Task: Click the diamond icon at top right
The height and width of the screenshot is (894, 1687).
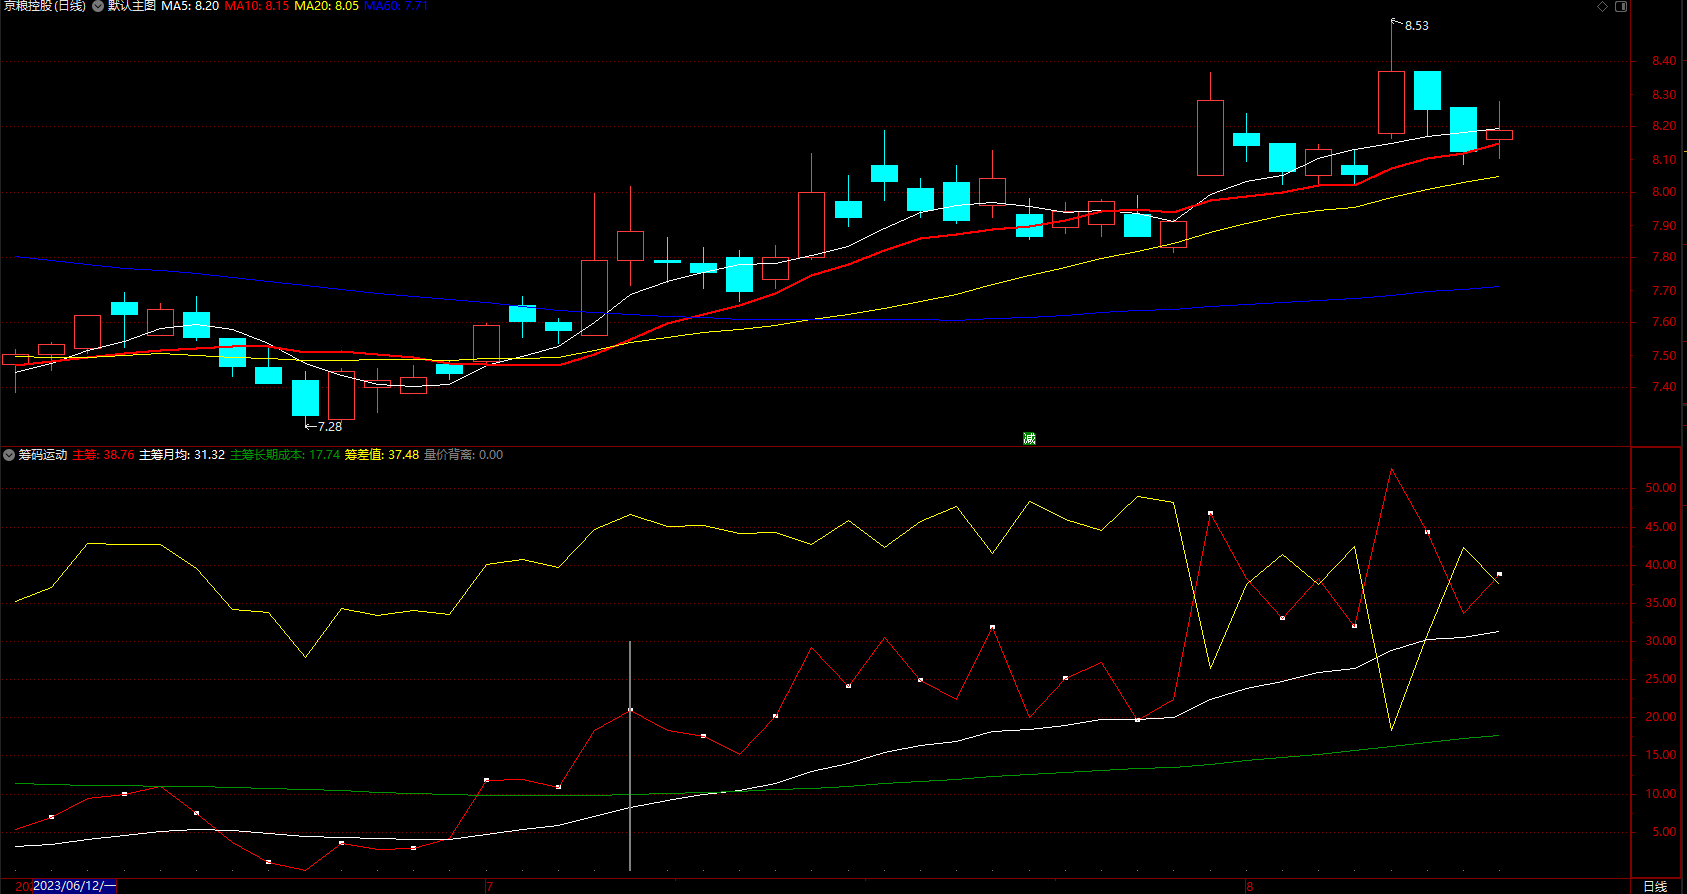Action: [1602, 6]
